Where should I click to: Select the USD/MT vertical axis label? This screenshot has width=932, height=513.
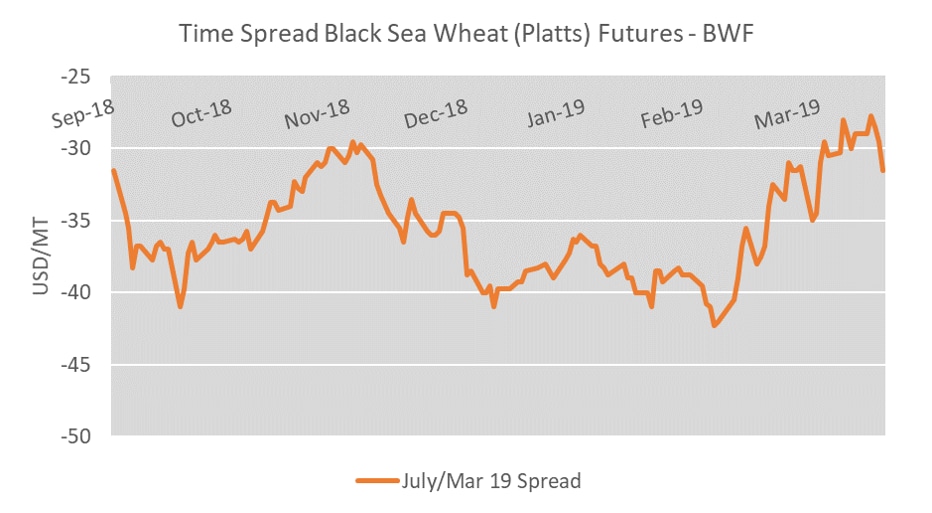coord(42,258)
